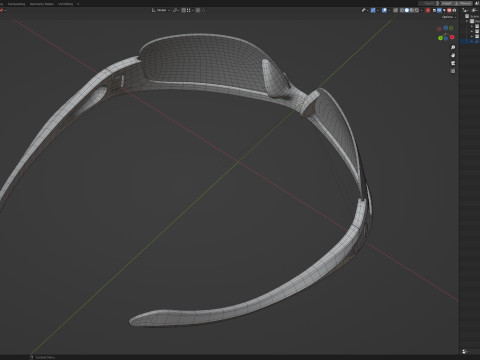The height and width of the screenshot is (360, 480).
Task: Toggle snapping magnet icon
Action: pyautogui.click(x=183, y=10)
